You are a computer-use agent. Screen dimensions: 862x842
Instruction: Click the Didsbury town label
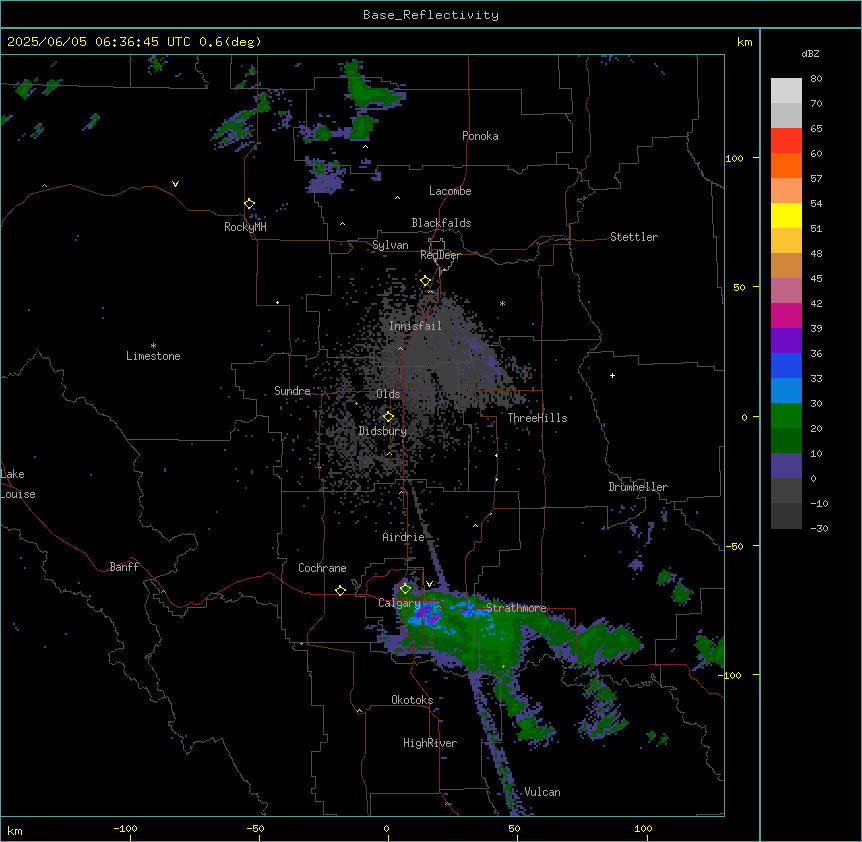(383, 431)
